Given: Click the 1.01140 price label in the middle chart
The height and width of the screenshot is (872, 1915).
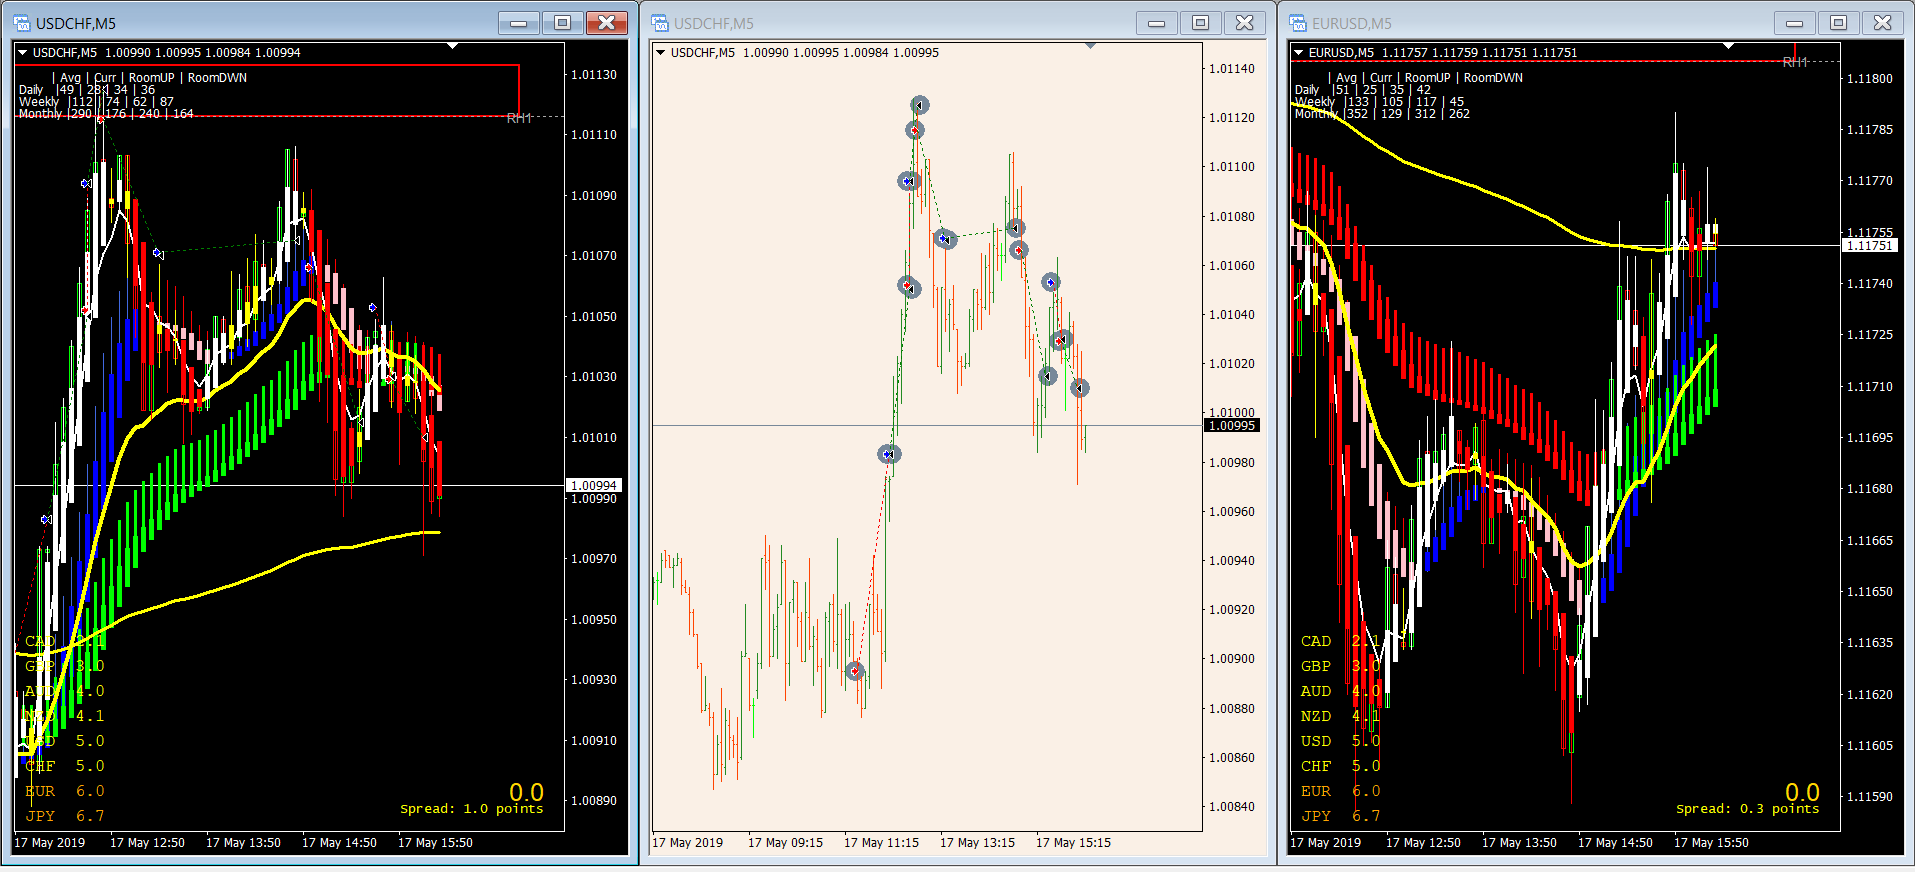Looking at the screenshot, I should (1232, 69).
